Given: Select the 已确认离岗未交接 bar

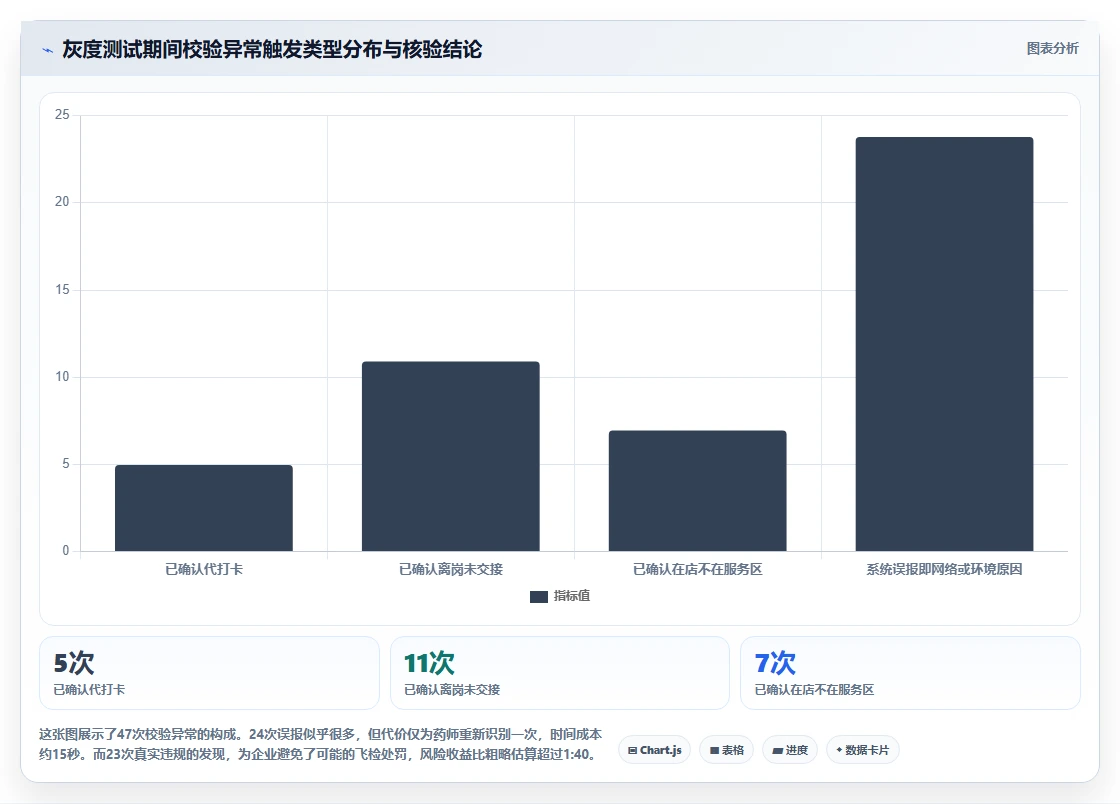Looking at the screenshot, I should [451, 456].
